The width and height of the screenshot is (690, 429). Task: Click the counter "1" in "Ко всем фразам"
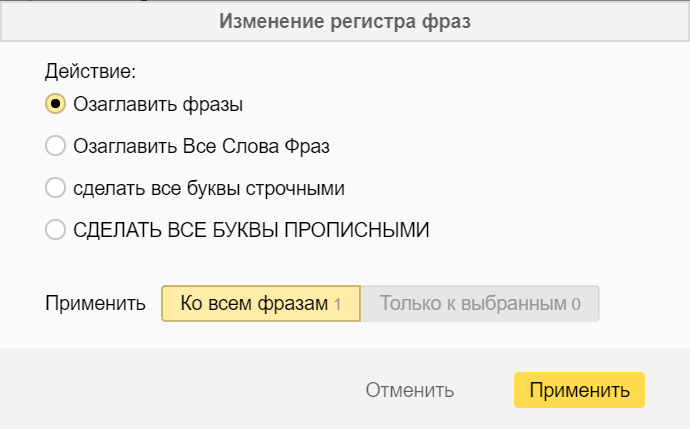(338, 304)
